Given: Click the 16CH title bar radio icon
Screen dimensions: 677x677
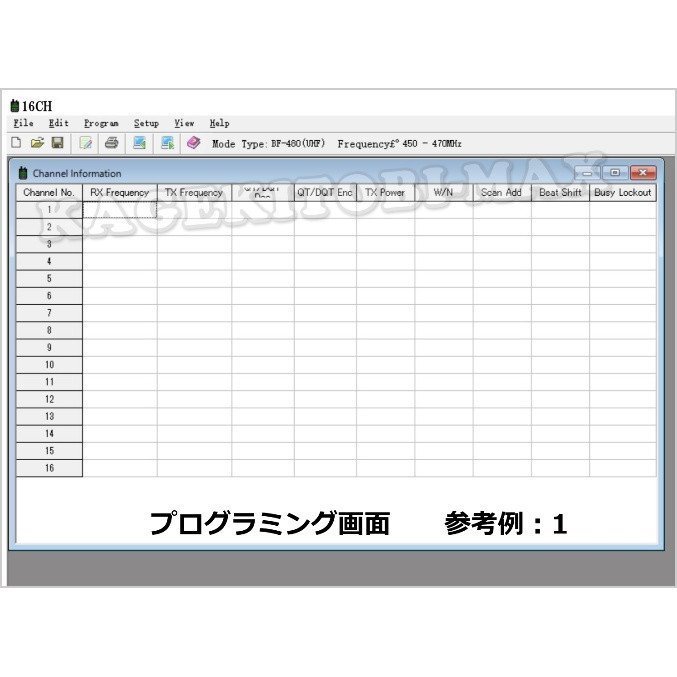Looking at the screenshot, I should [15, 106].
